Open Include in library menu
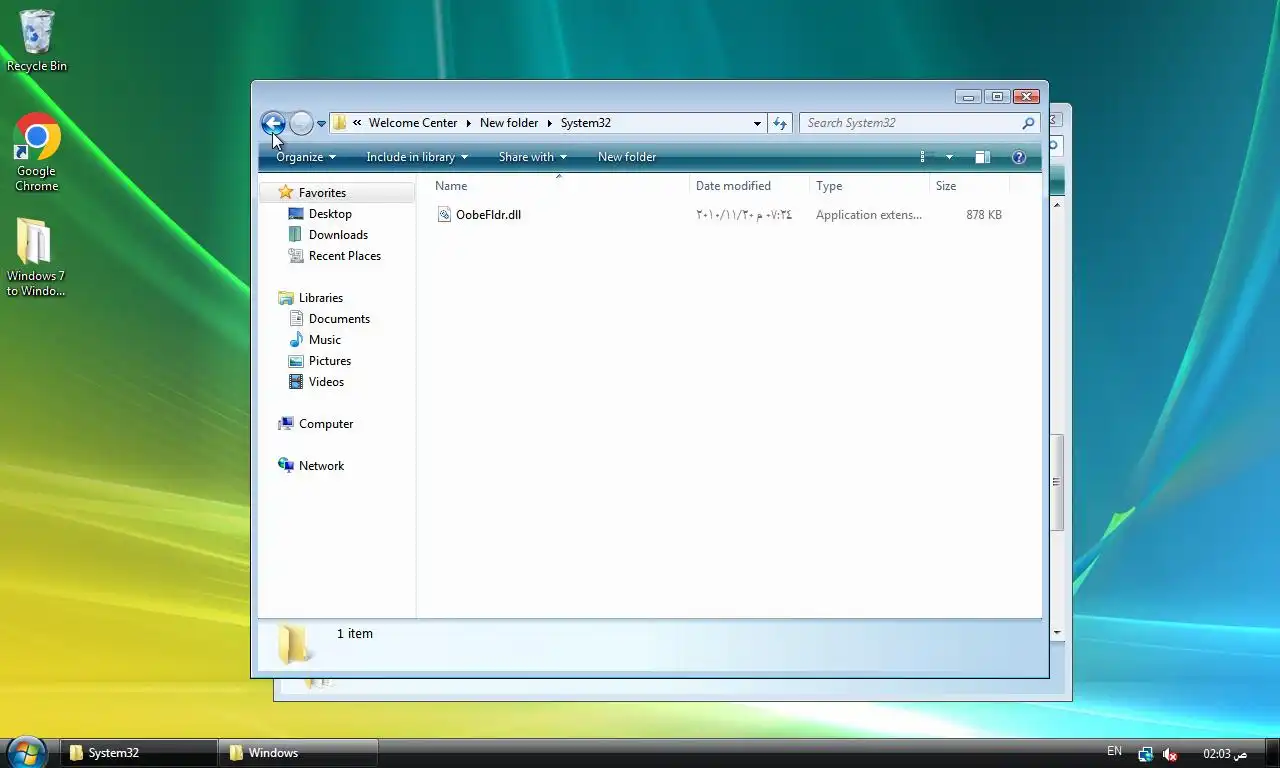The height and width of the screenshot is (768, 1280). (417, 157)
